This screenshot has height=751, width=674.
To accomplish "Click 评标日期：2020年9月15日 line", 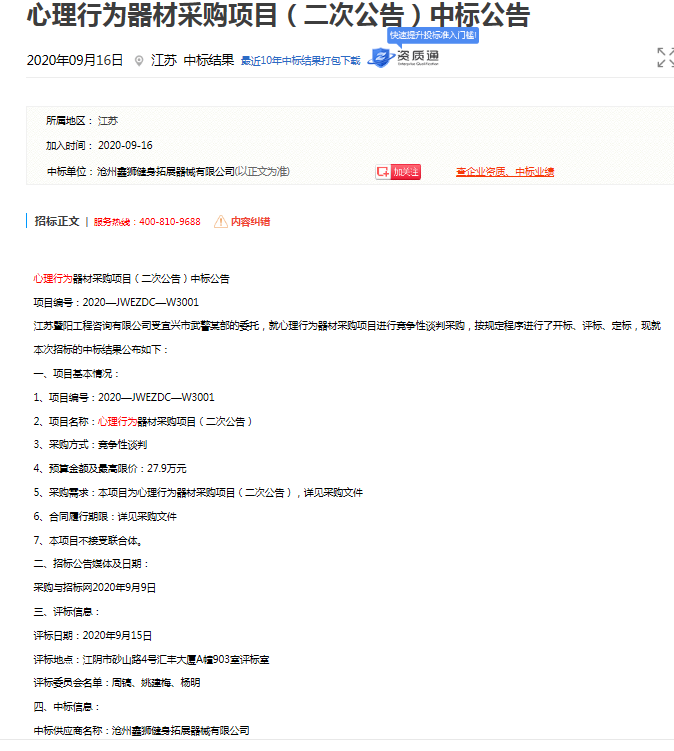I will pos(92,636).
